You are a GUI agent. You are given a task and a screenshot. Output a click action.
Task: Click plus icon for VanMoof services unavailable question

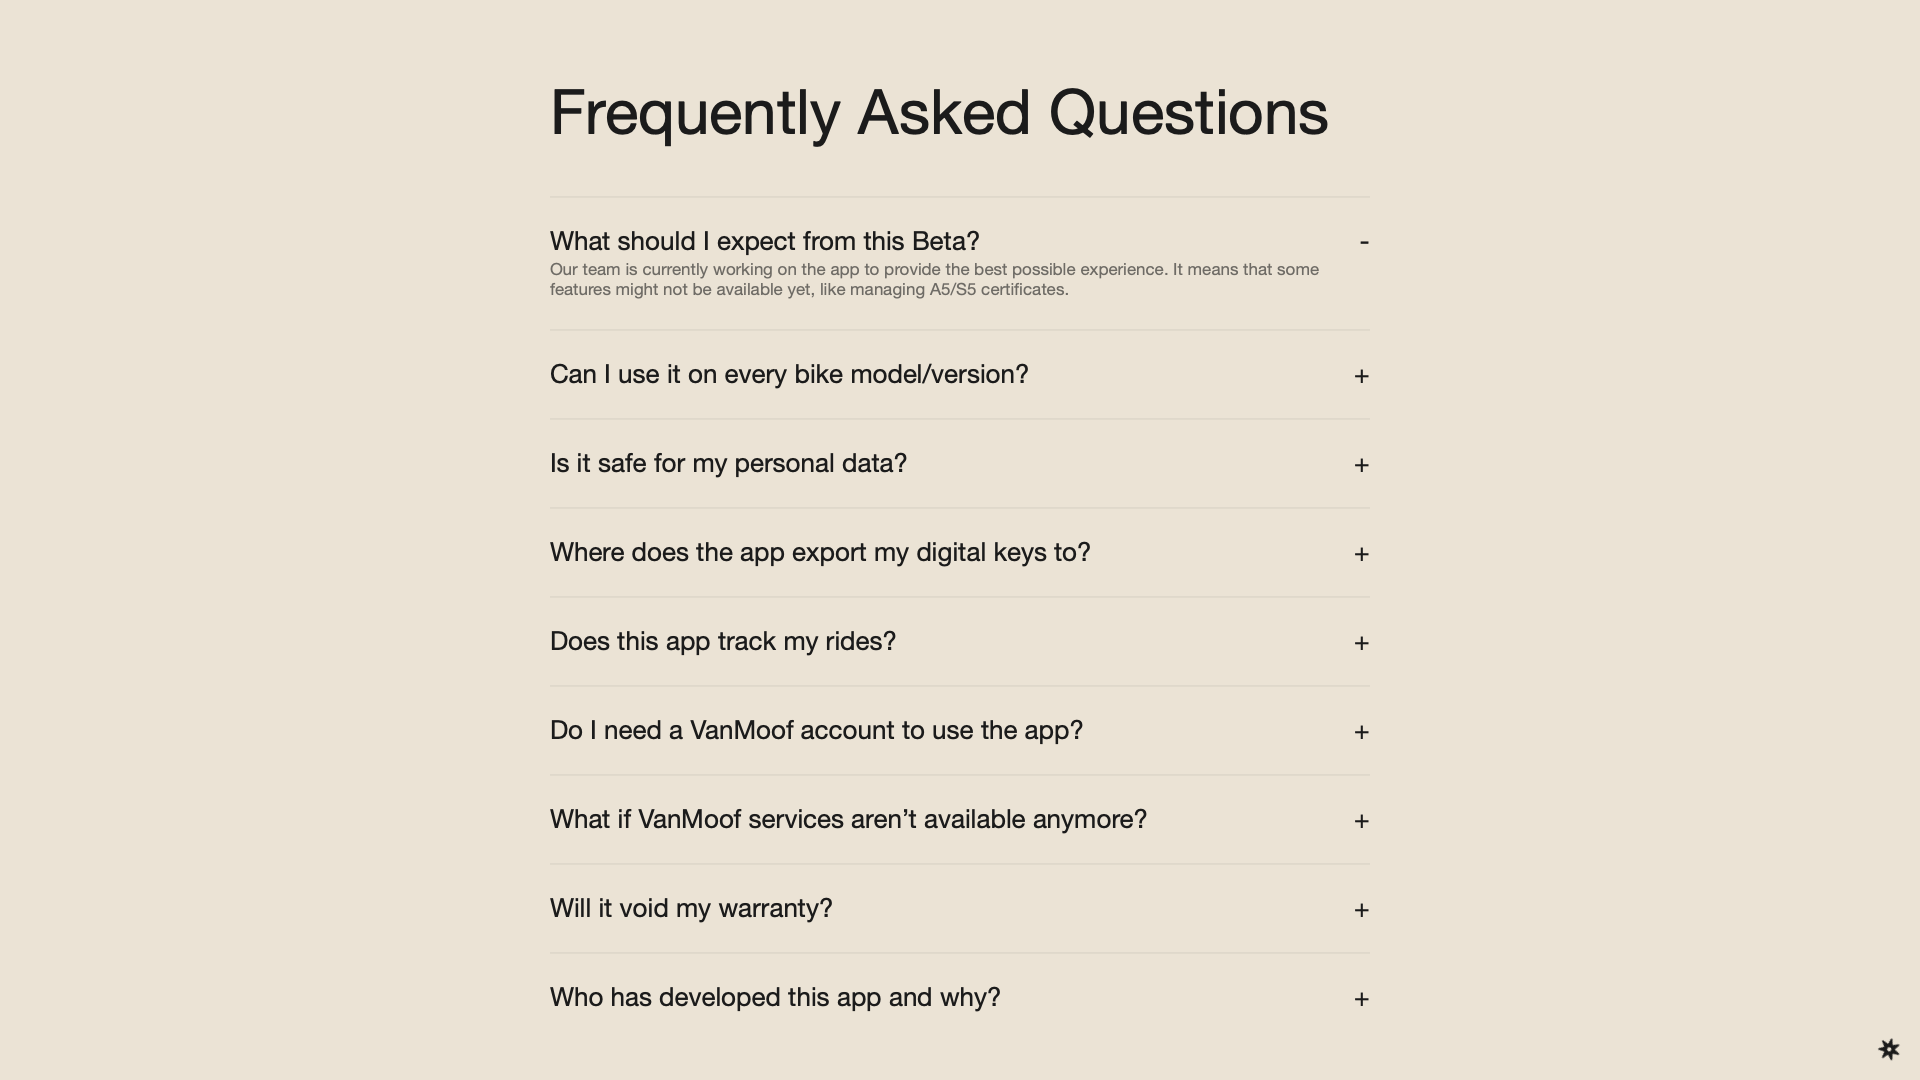click(1361, 821)
